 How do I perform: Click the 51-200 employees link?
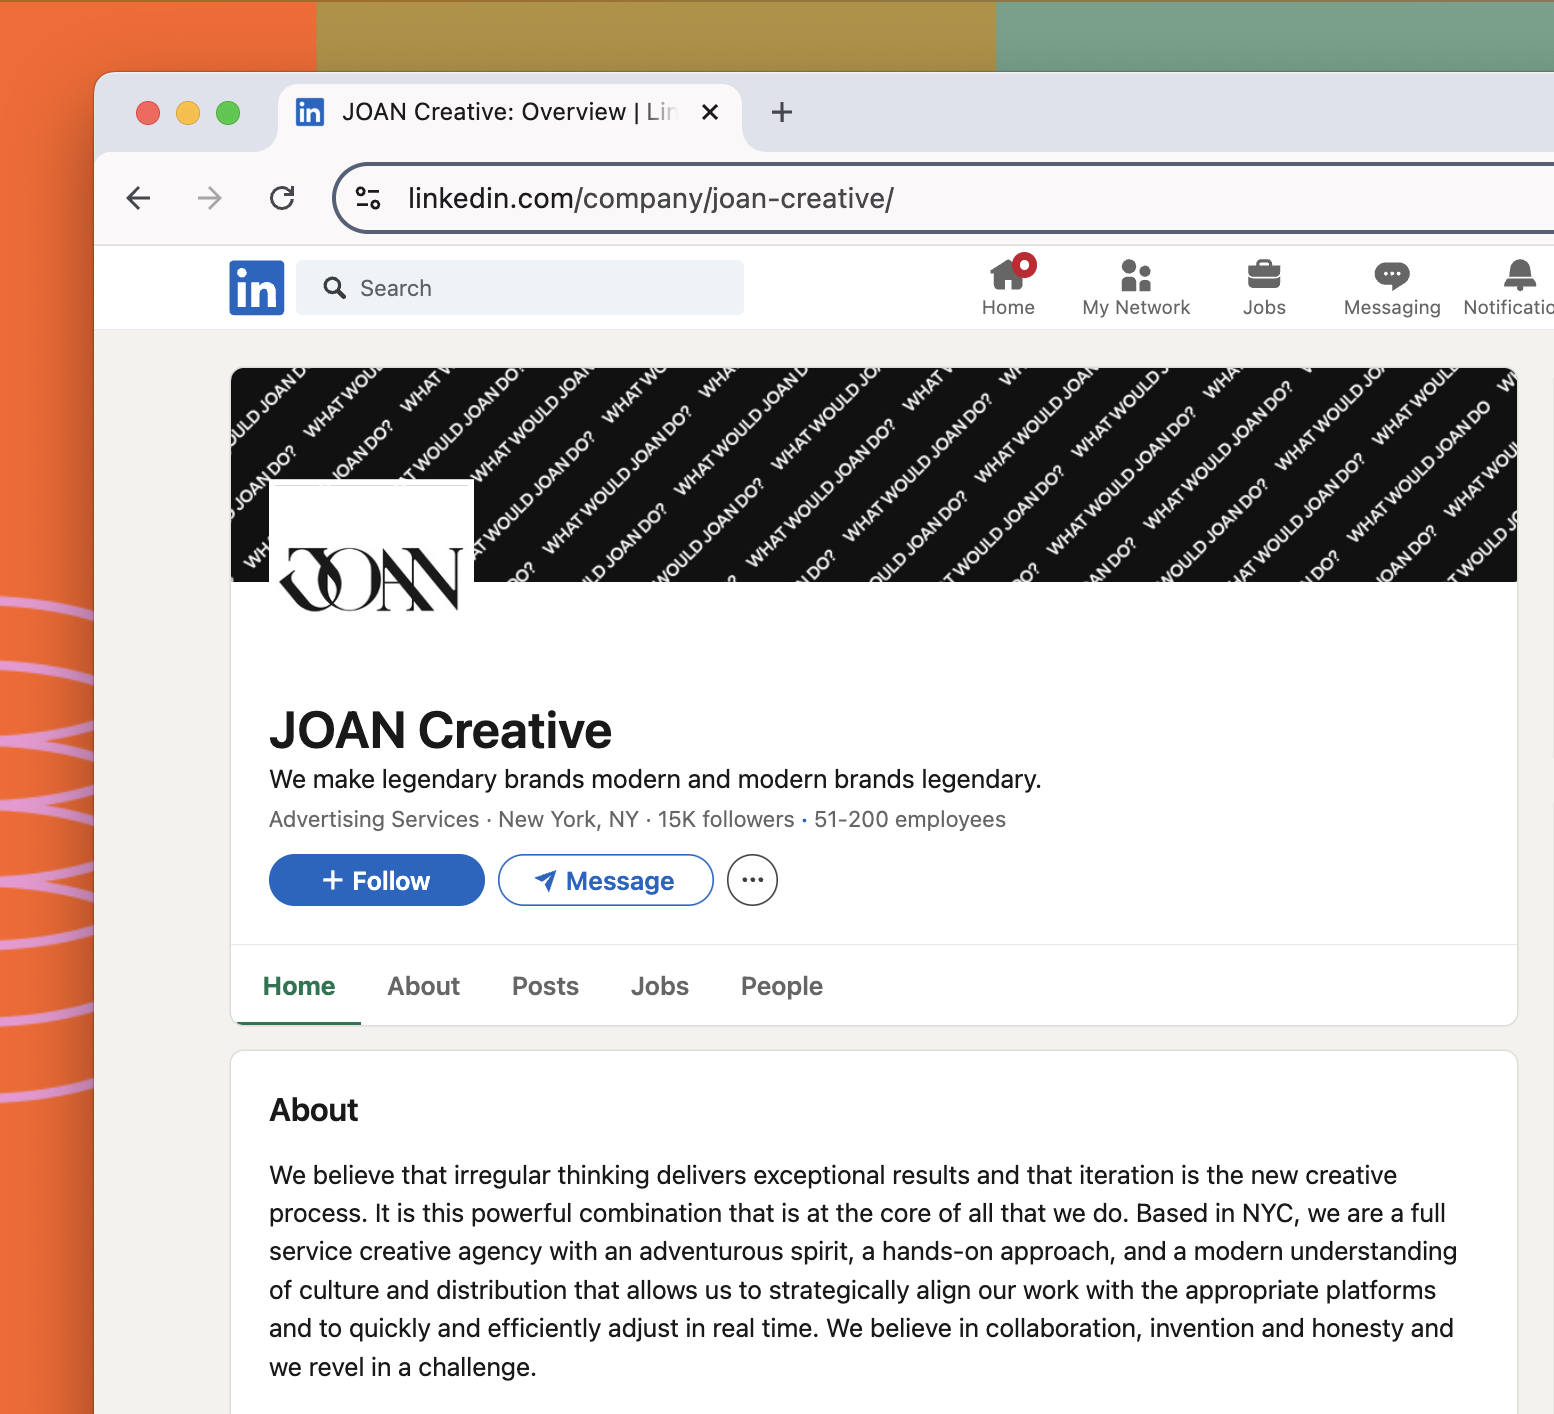coord(910,819)
